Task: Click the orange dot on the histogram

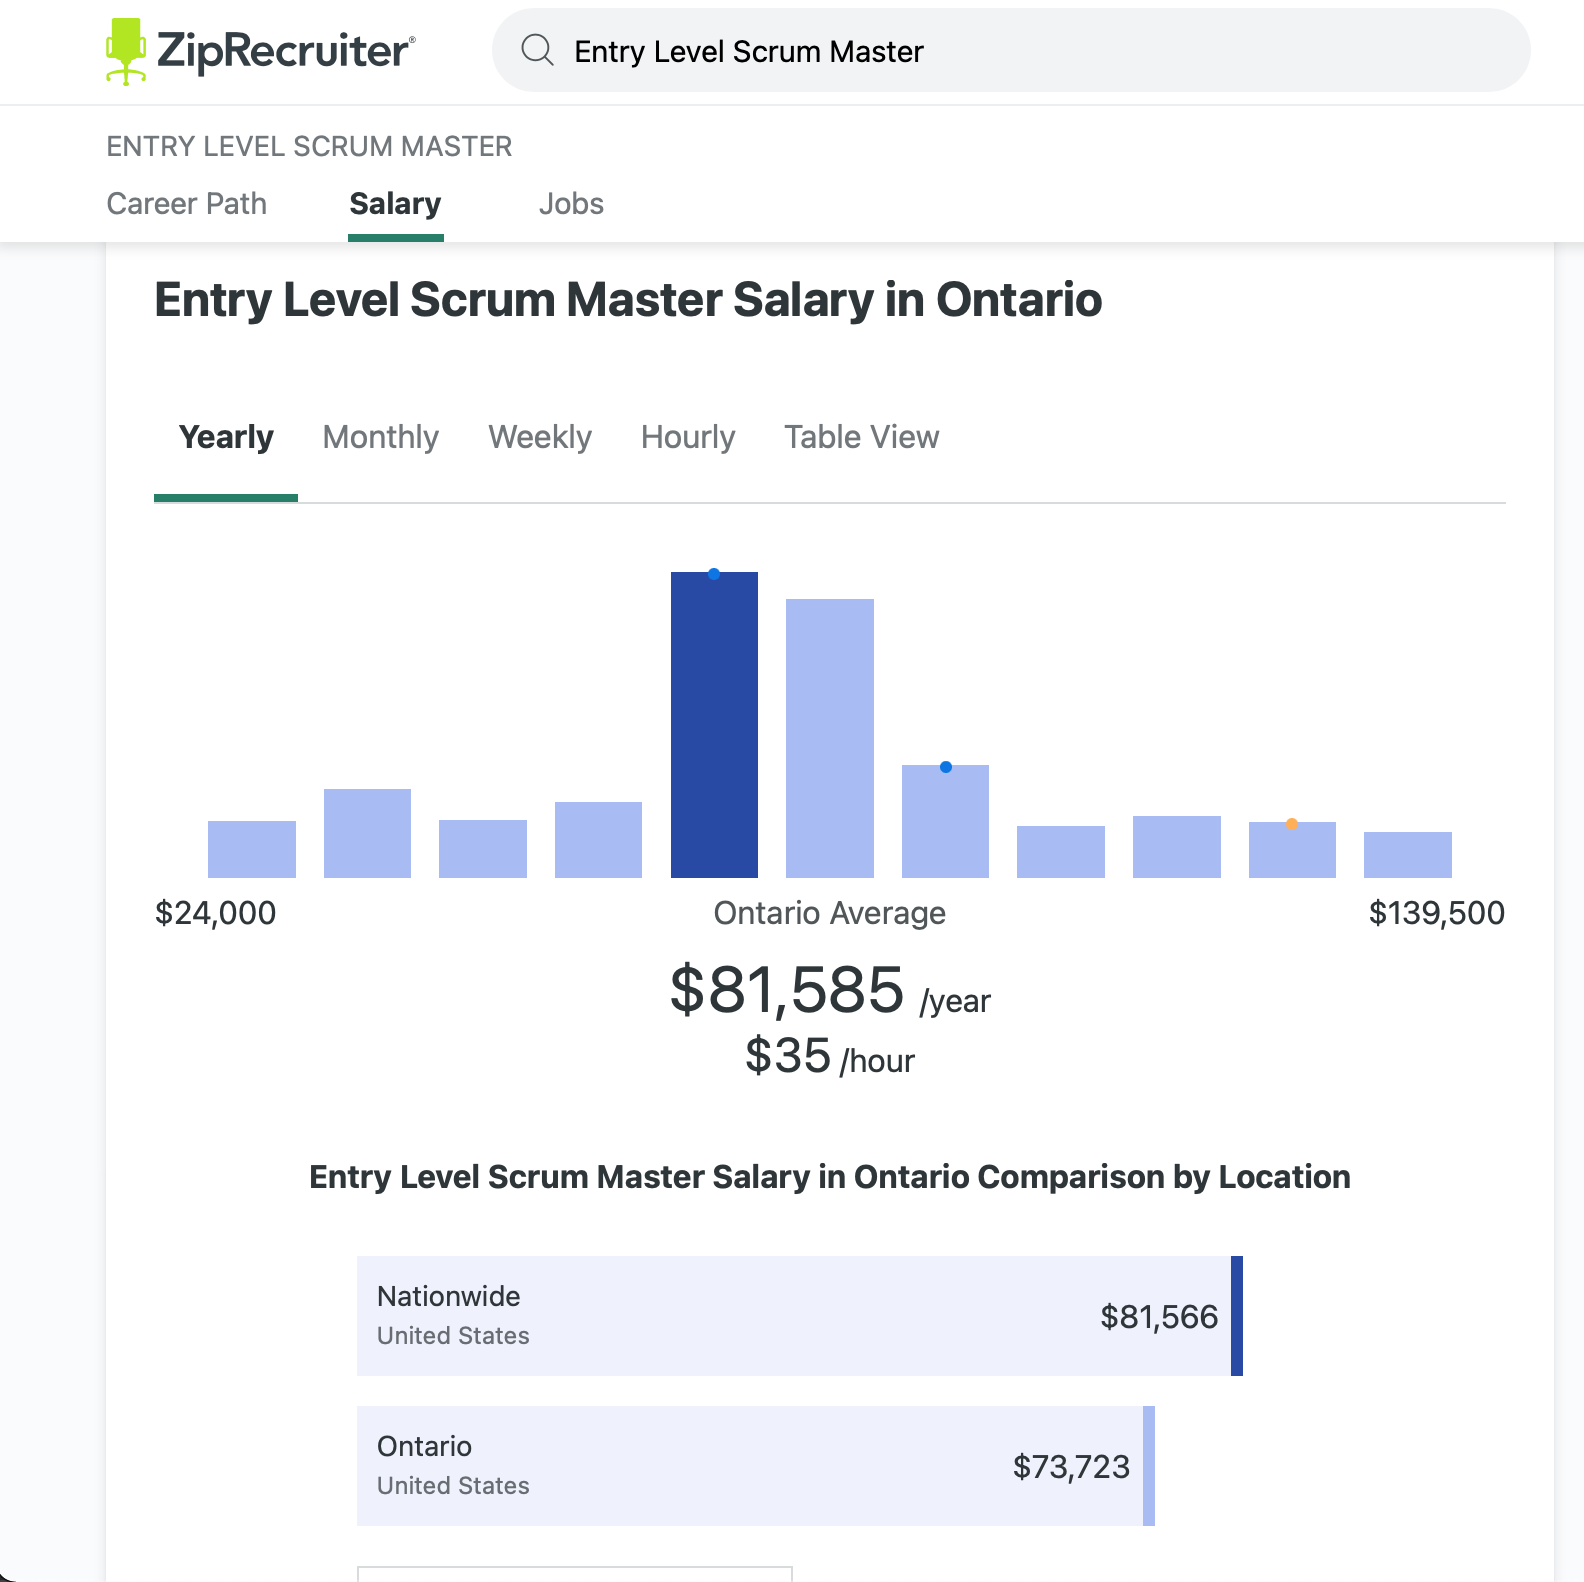Action: (1292, 824)
